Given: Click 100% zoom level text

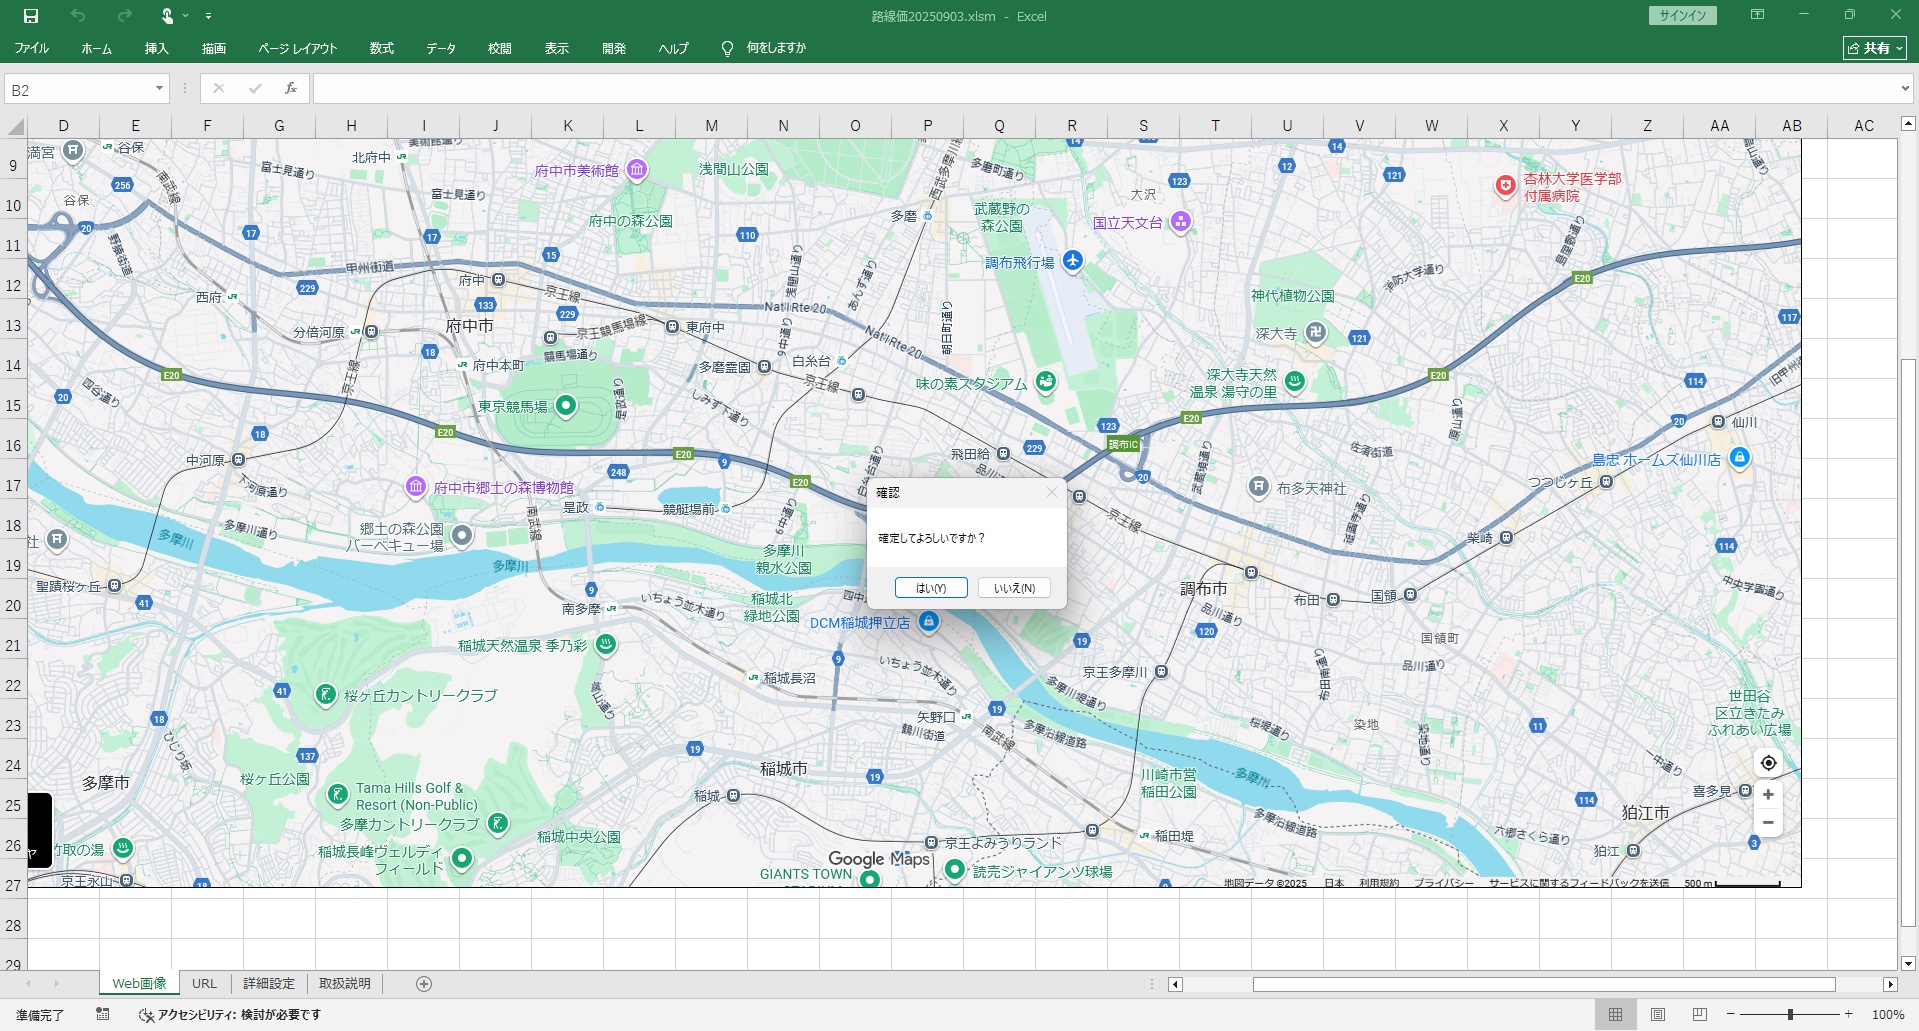Looking at the screenshot, I should 1888,1014.
